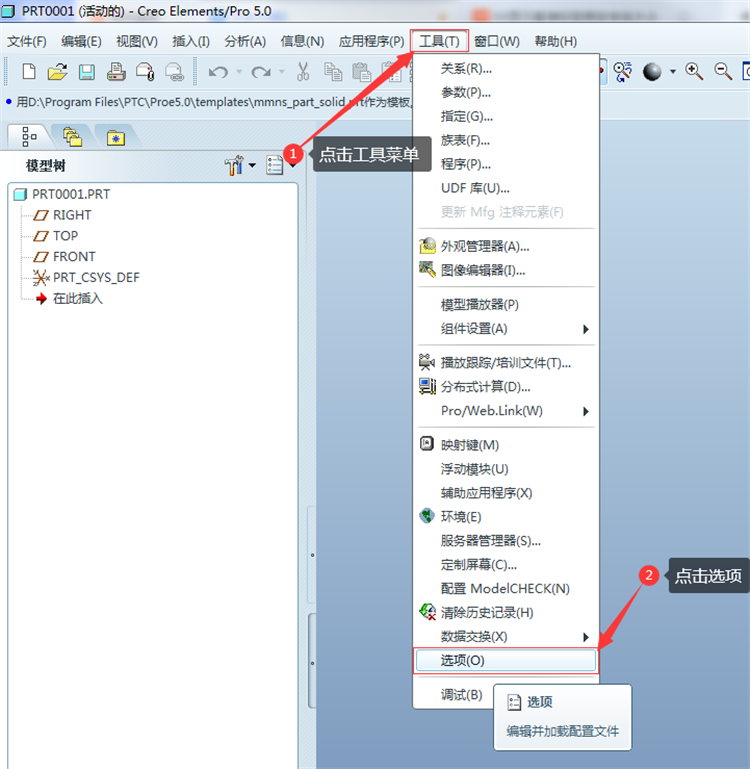Click the Redo arrow icon
The width and height of the screenshot is (750, 769).
coord(261,72)
